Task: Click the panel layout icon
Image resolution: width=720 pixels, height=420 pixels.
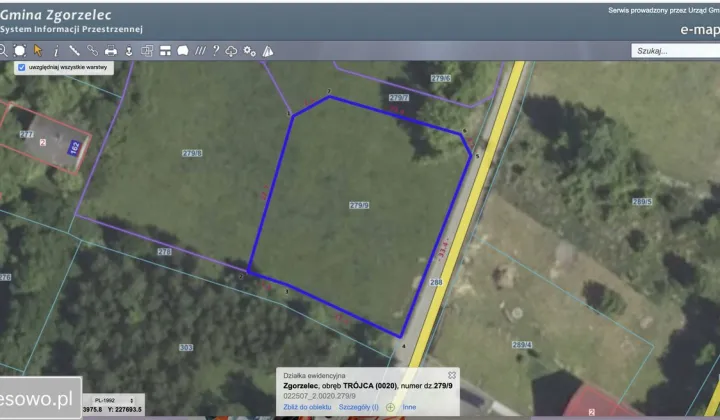Action: [x=165, y=51]
